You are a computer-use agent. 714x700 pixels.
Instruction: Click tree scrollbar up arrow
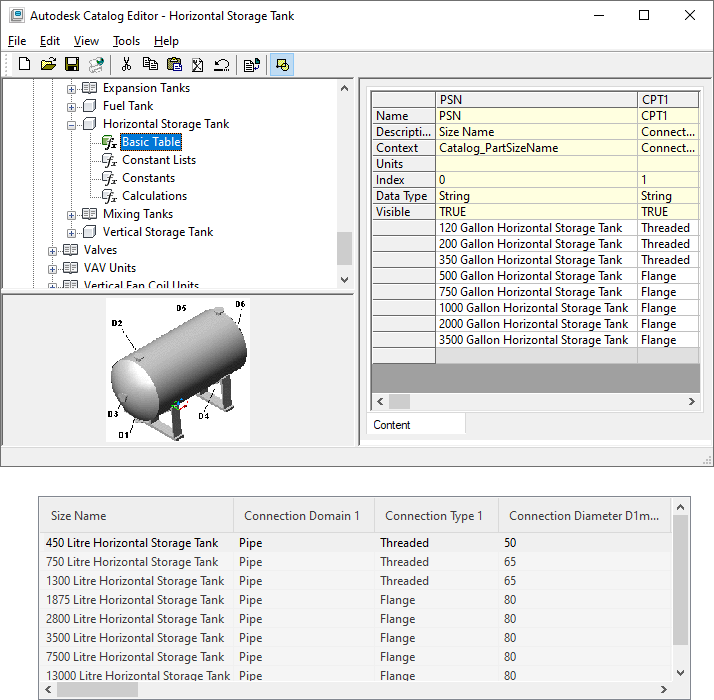[345, 88]
